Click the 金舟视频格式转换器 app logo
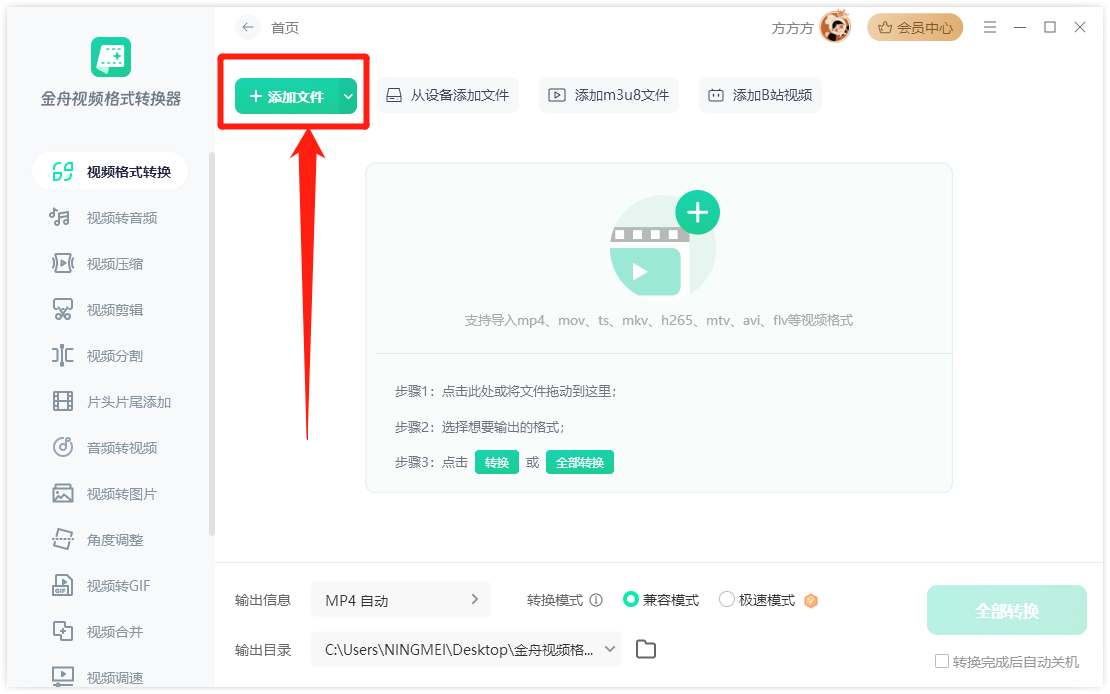This screenshot has width=1110, height=694. [111, 57]
